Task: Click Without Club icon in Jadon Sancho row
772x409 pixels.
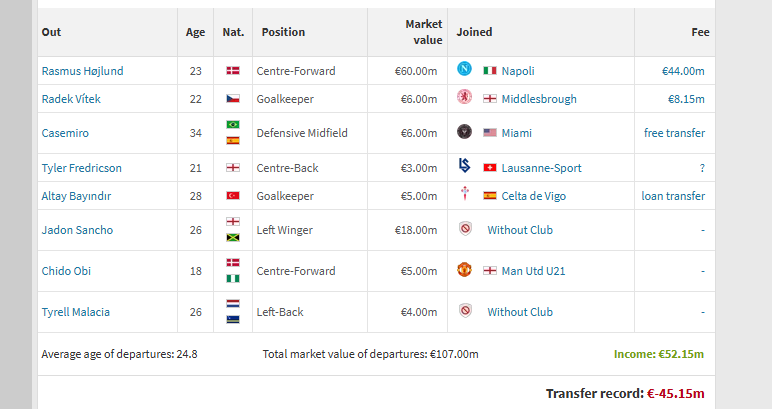Action: click(x=465, y=229)
